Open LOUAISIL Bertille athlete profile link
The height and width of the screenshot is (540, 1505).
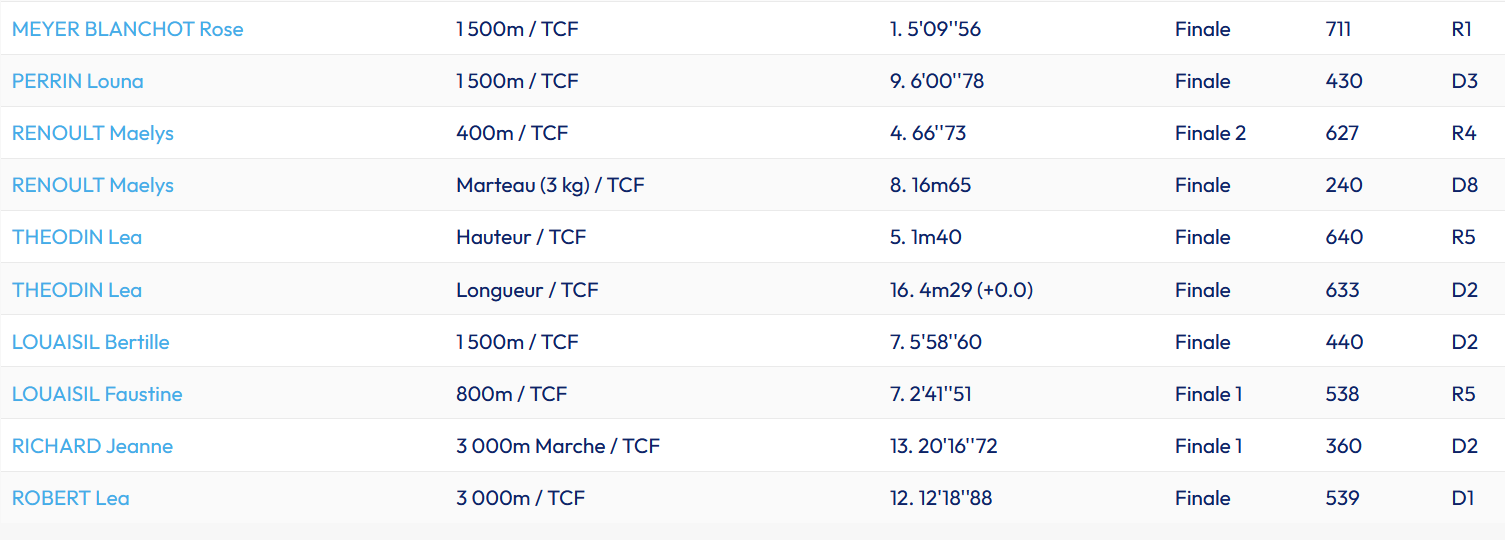(x=90, y=342)
